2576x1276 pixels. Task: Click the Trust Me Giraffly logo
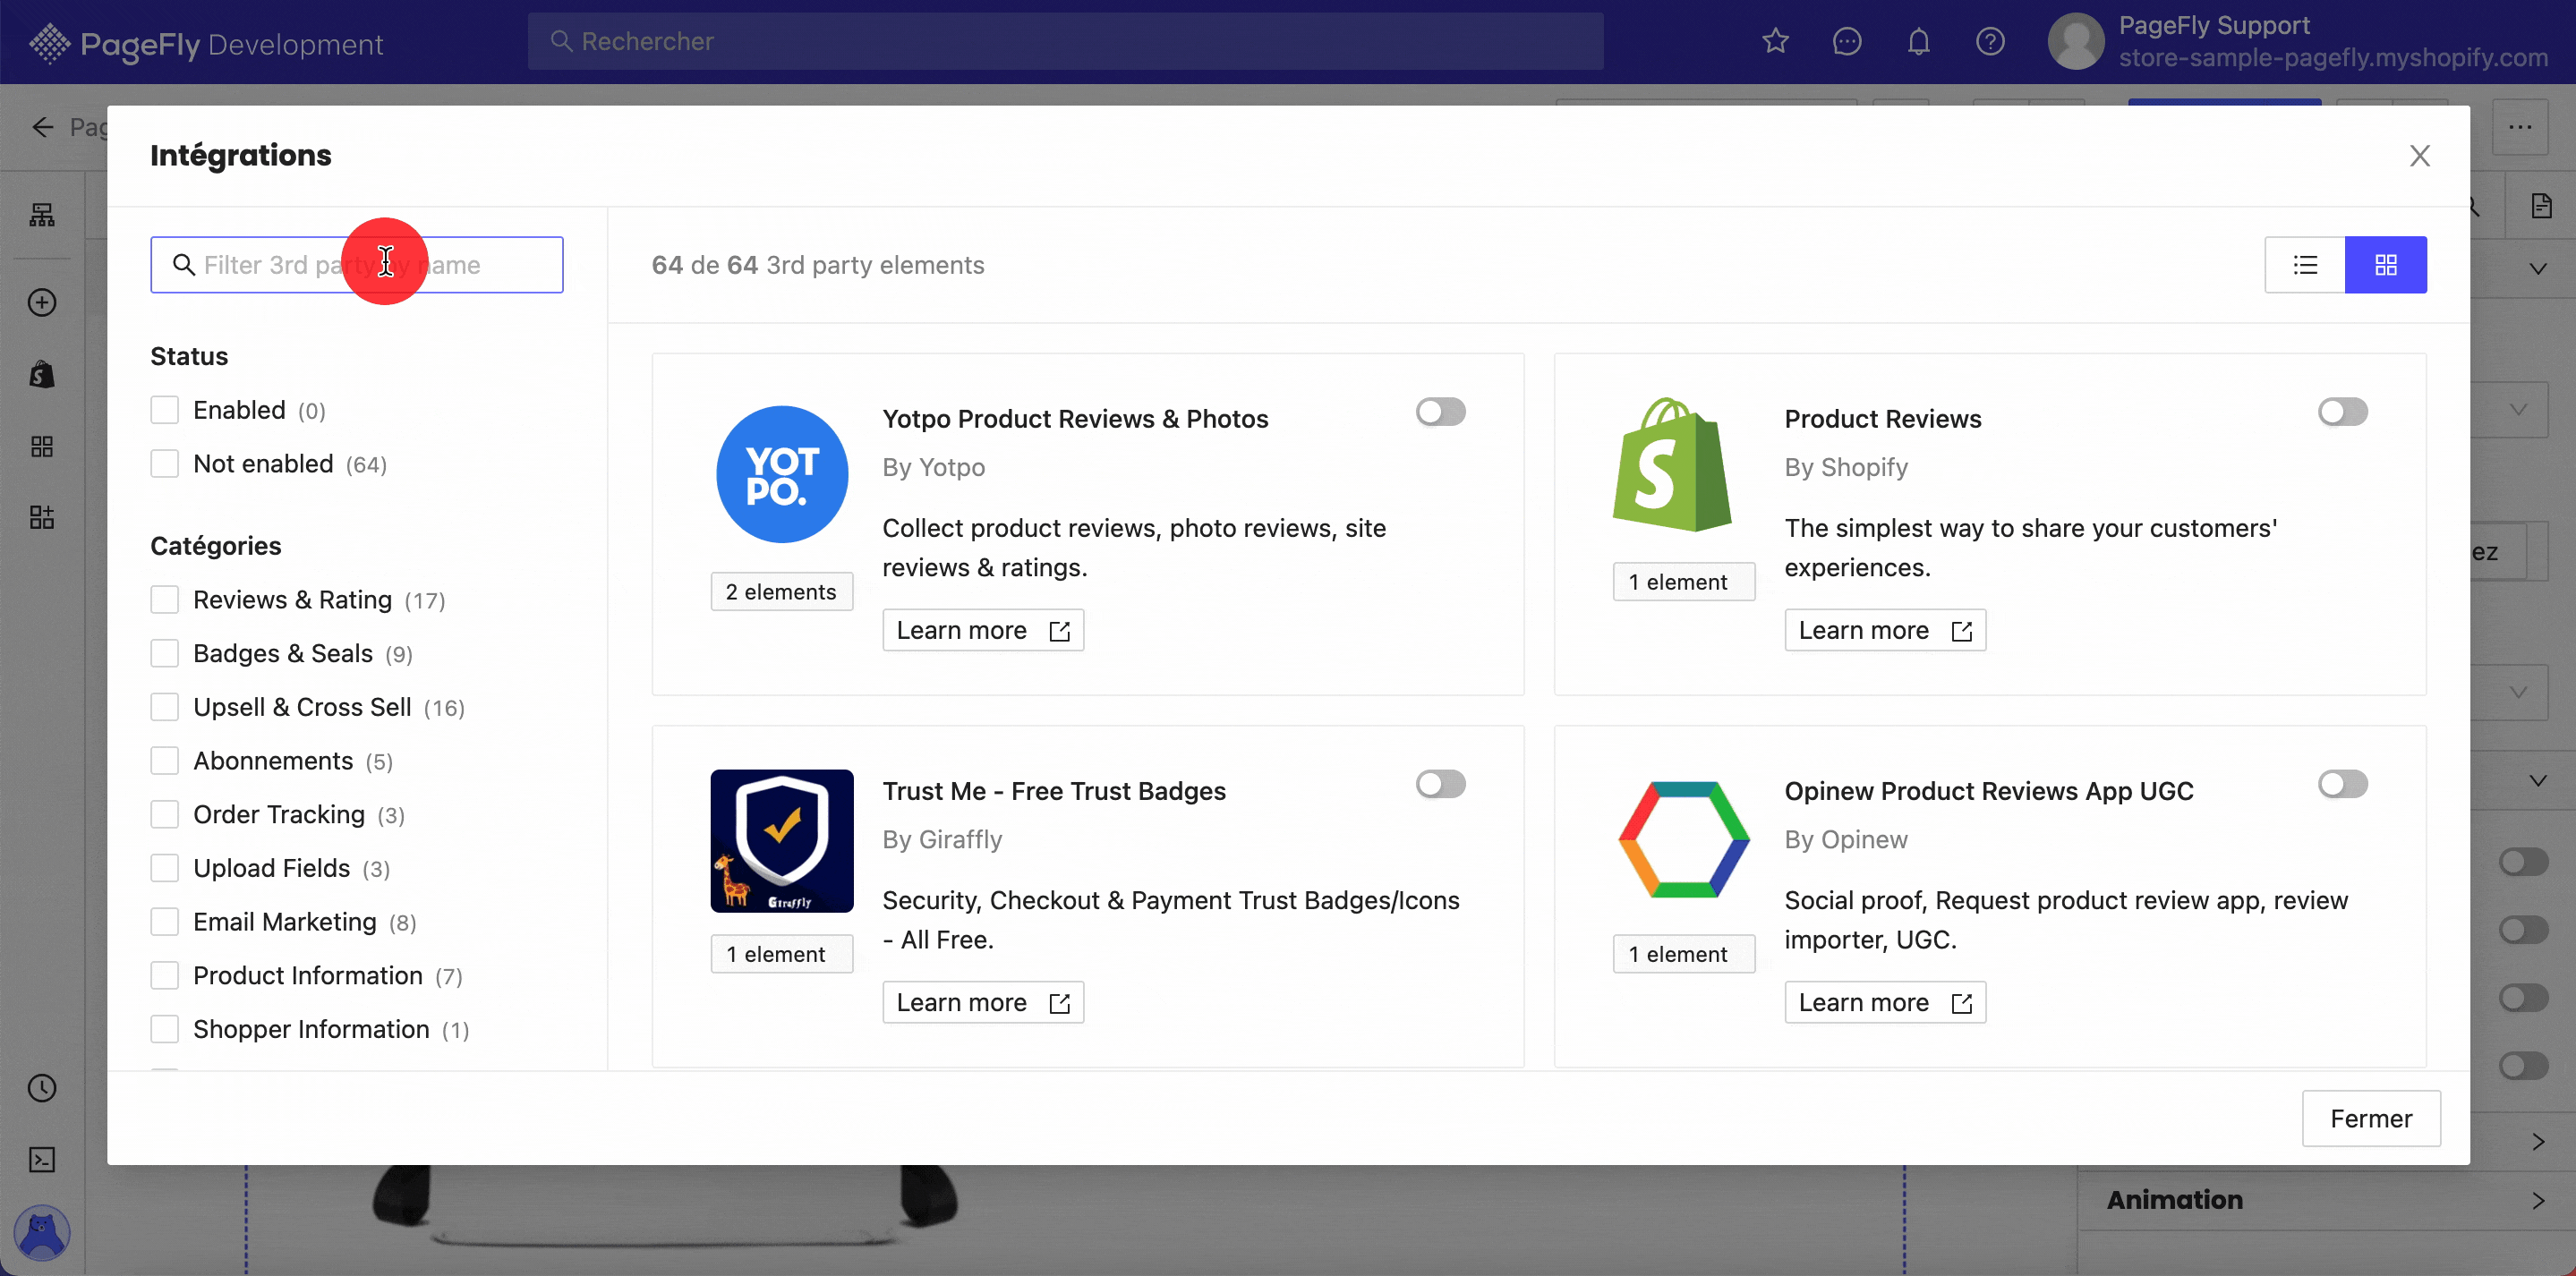coord(782,840)
